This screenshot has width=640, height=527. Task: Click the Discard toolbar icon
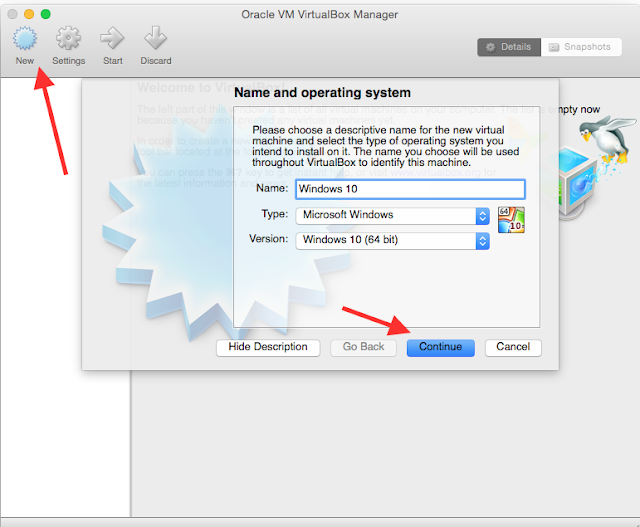(156, 38)
